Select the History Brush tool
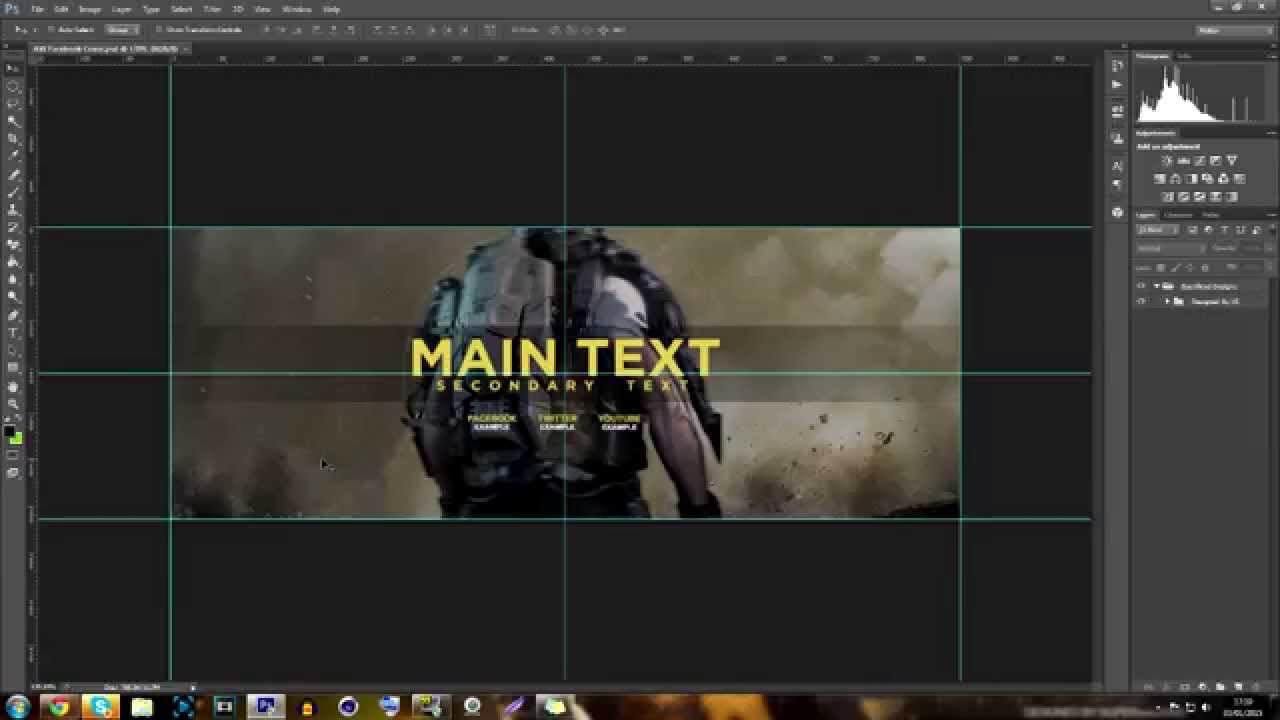The height and width of the screenshot is (720, 1280). pyautogui.click(x=13, y=229)
